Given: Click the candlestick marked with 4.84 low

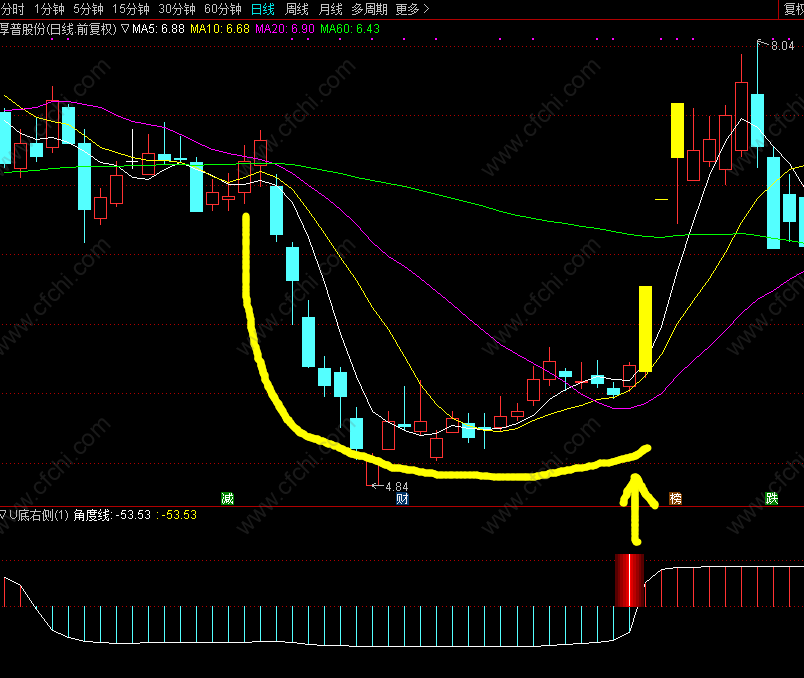Looking at the screenshot, I should [372, 471].
